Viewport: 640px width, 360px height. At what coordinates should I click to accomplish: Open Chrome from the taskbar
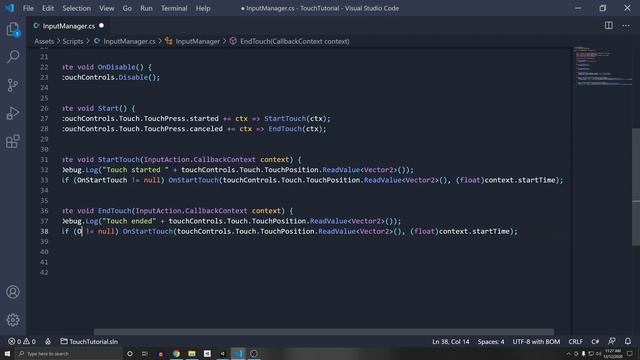(176, 353)
